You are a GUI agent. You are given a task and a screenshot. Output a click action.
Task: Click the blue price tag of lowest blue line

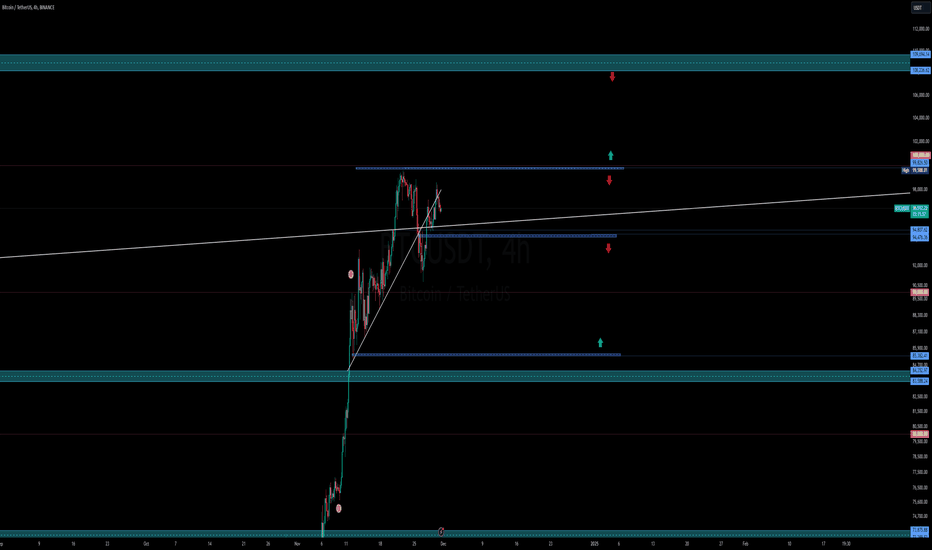click(x=920, y=356)
